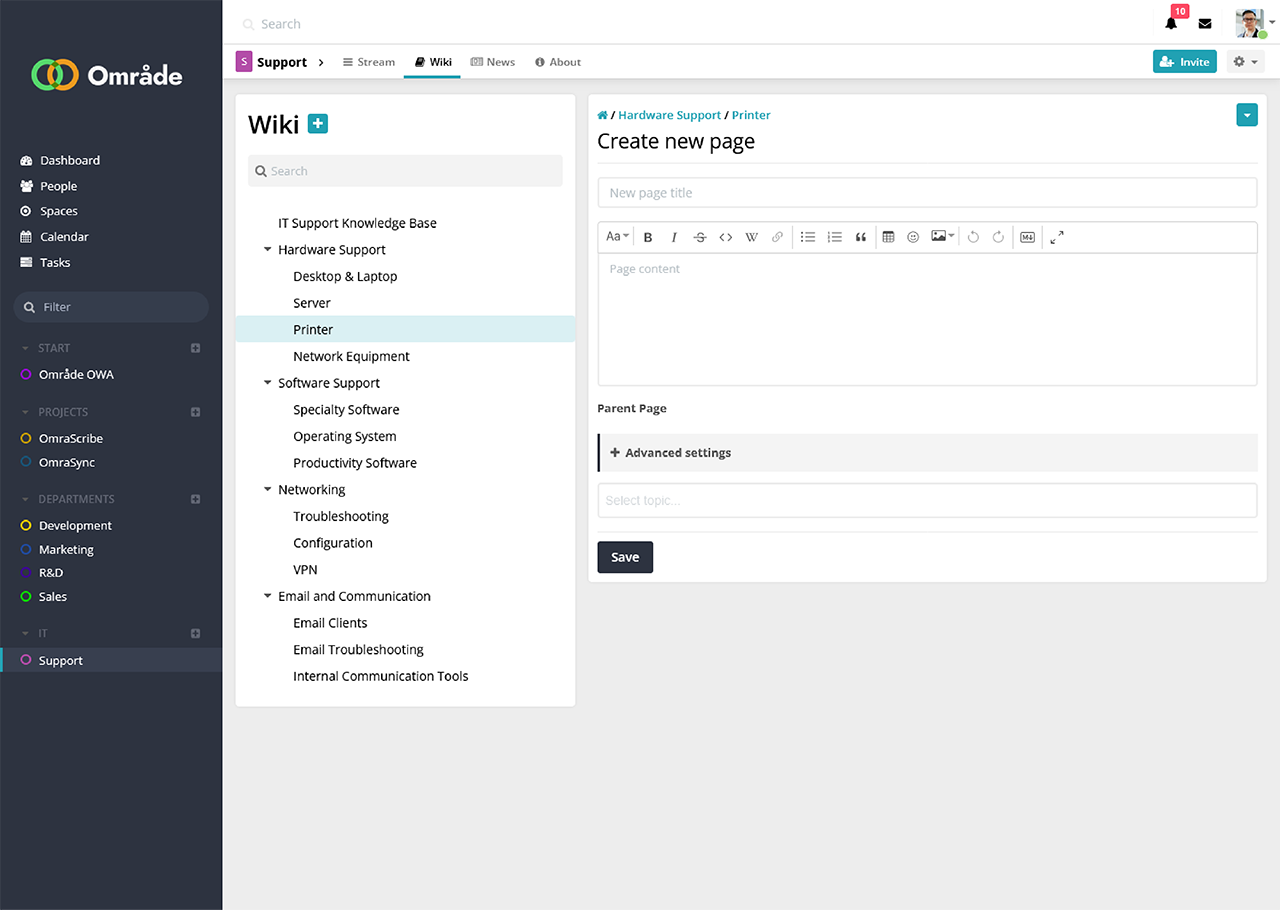Click the strikethrough formatting icon
Screen dimensions: 1280x910
(x=700, y=237)
